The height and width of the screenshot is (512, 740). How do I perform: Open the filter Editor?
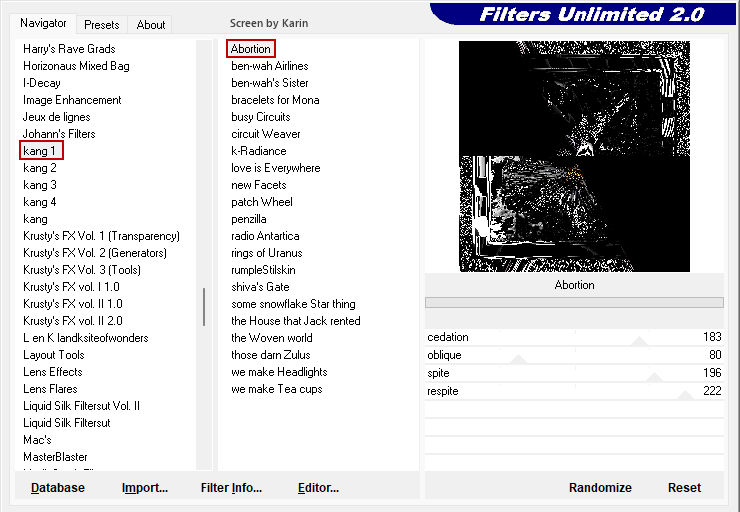pyautogui.click(x=318, y=488)
